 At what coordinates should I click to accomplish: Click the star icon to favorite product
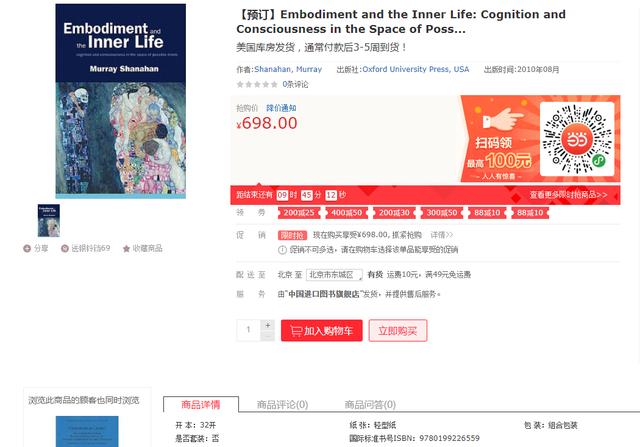127,248
